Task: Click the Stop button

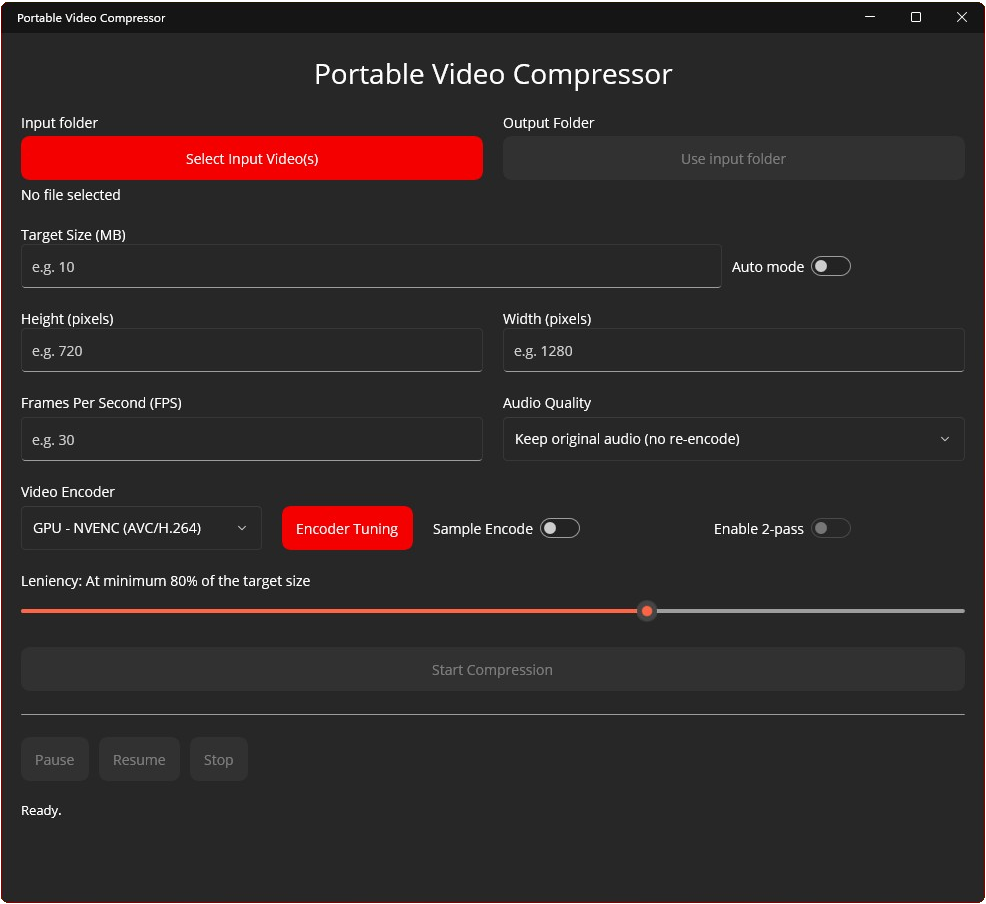Action: (x=218, y=759)
